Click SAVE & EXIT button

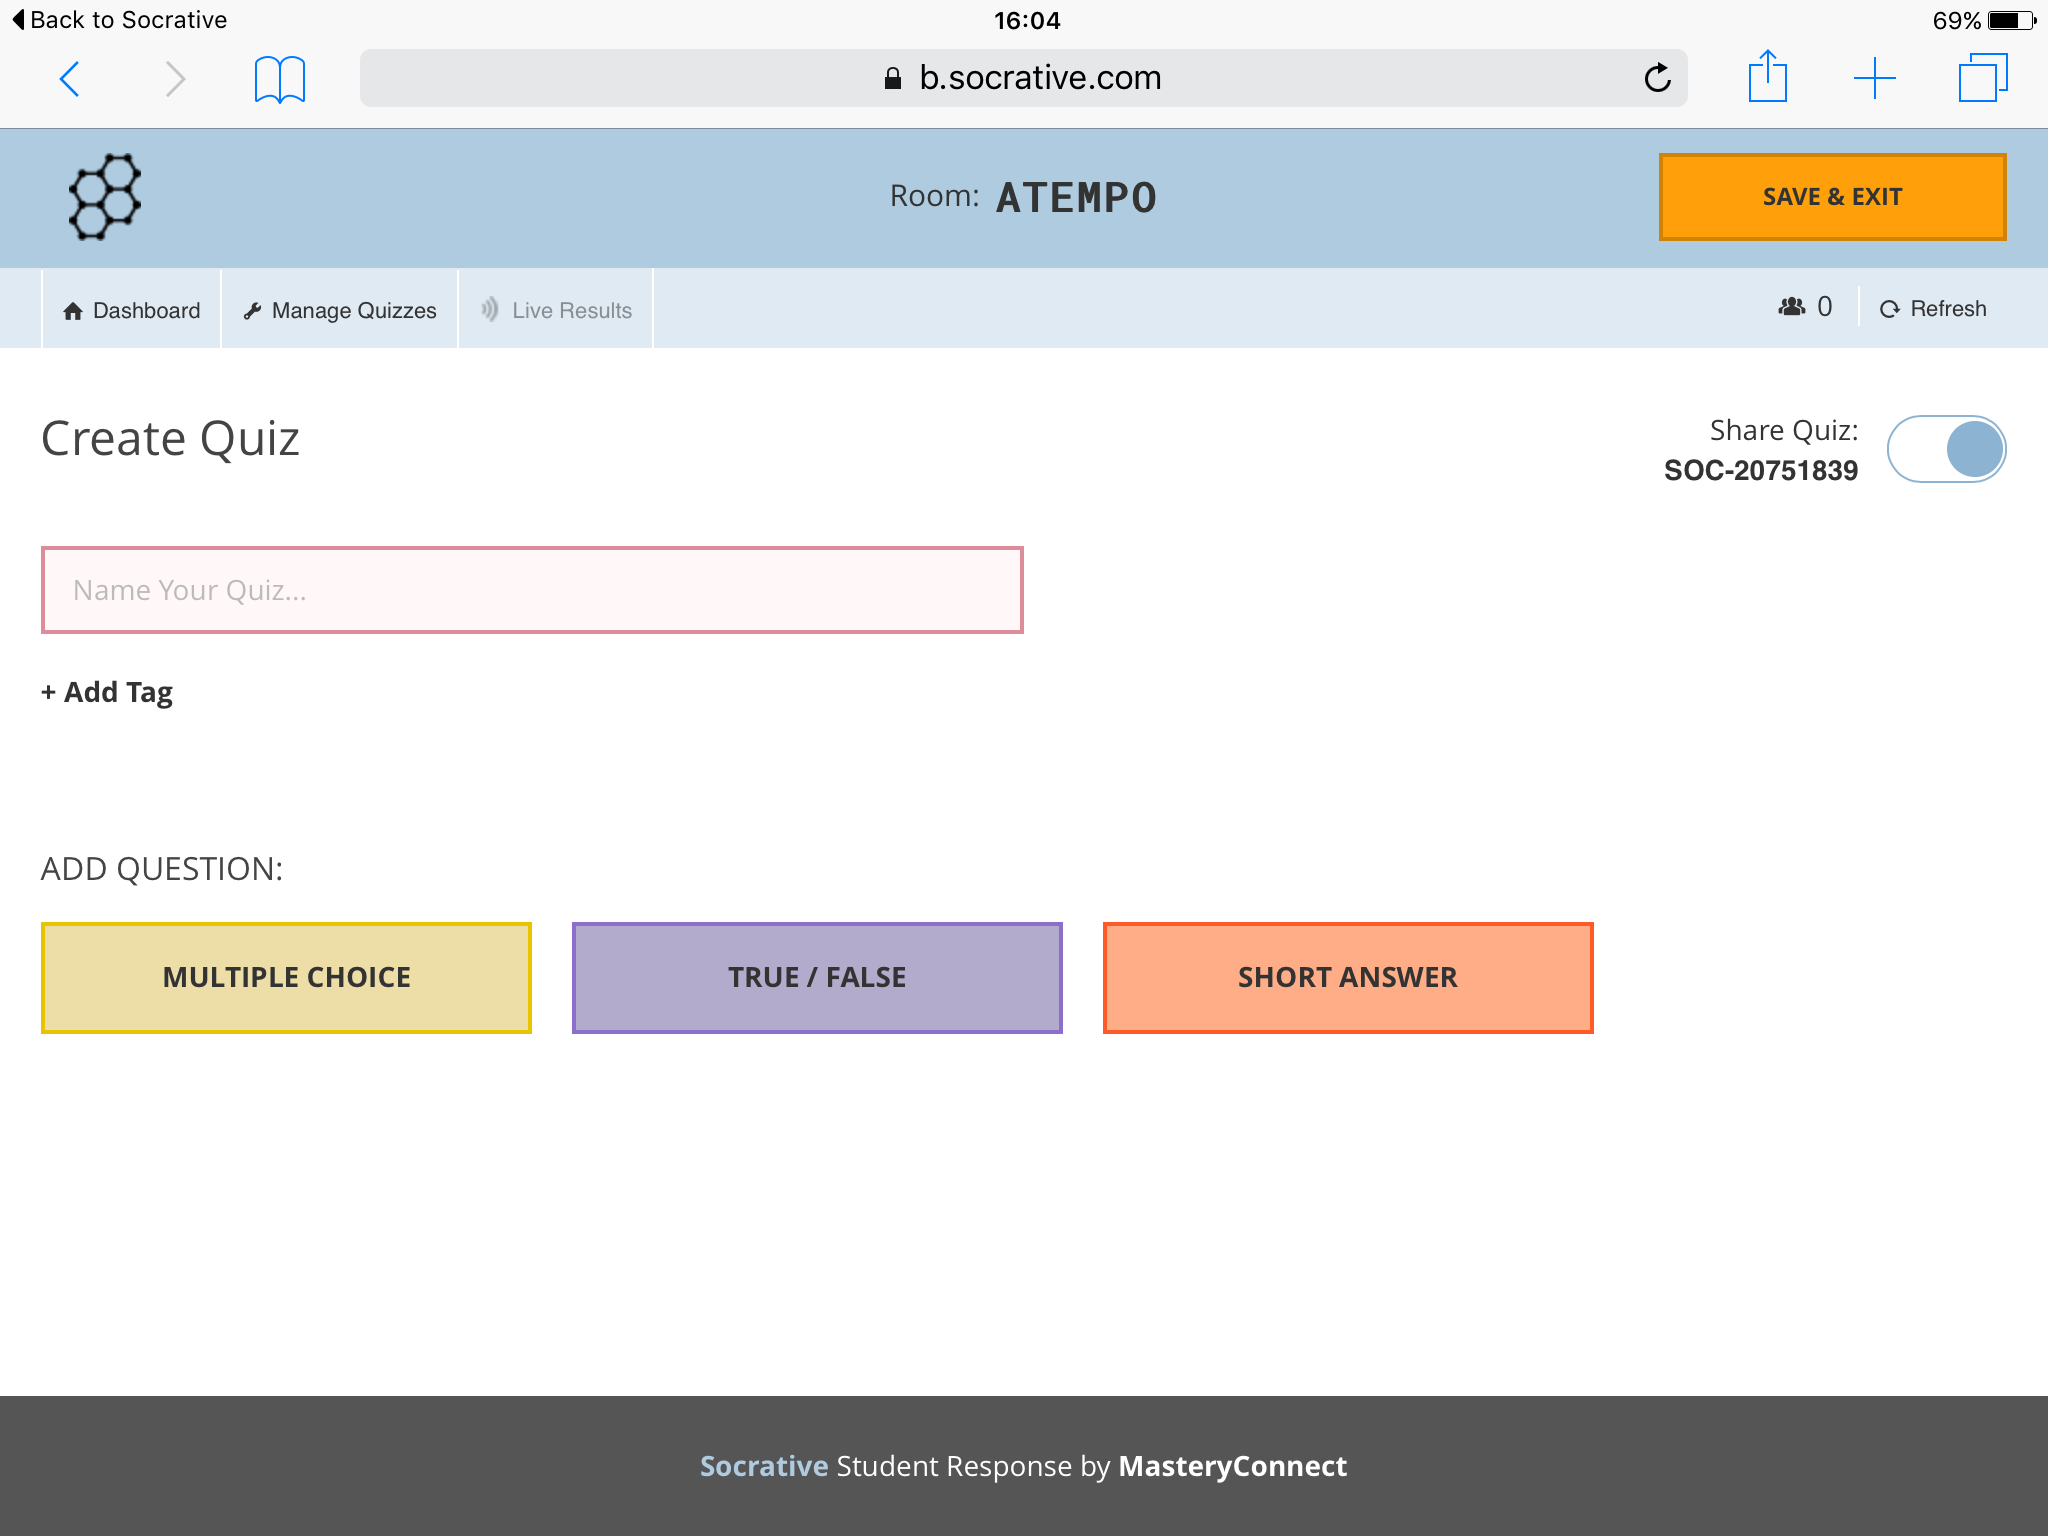tap(1832, 197)
